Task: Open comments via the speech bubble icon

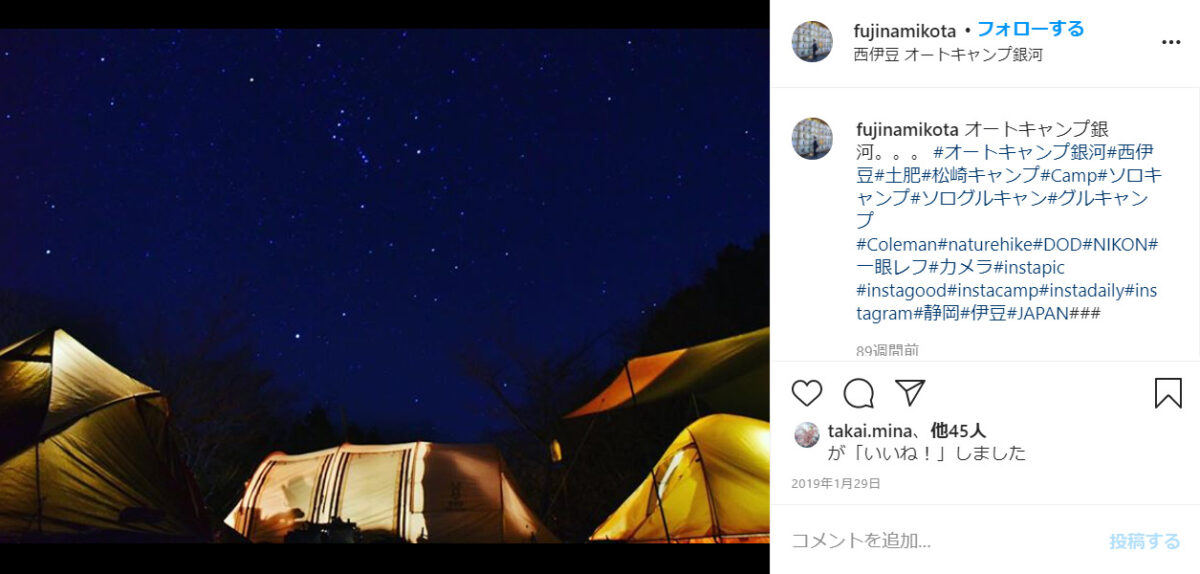Action: (858, 393)
